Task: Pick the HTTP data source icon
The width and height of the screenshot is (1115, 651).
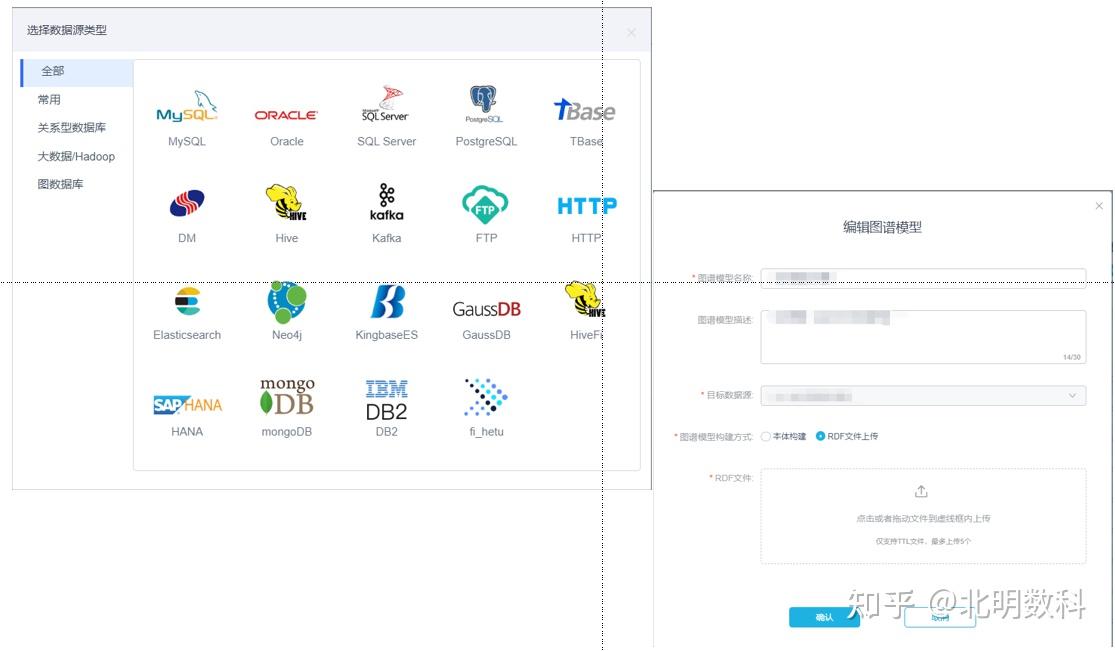Action: coord(587,206)
